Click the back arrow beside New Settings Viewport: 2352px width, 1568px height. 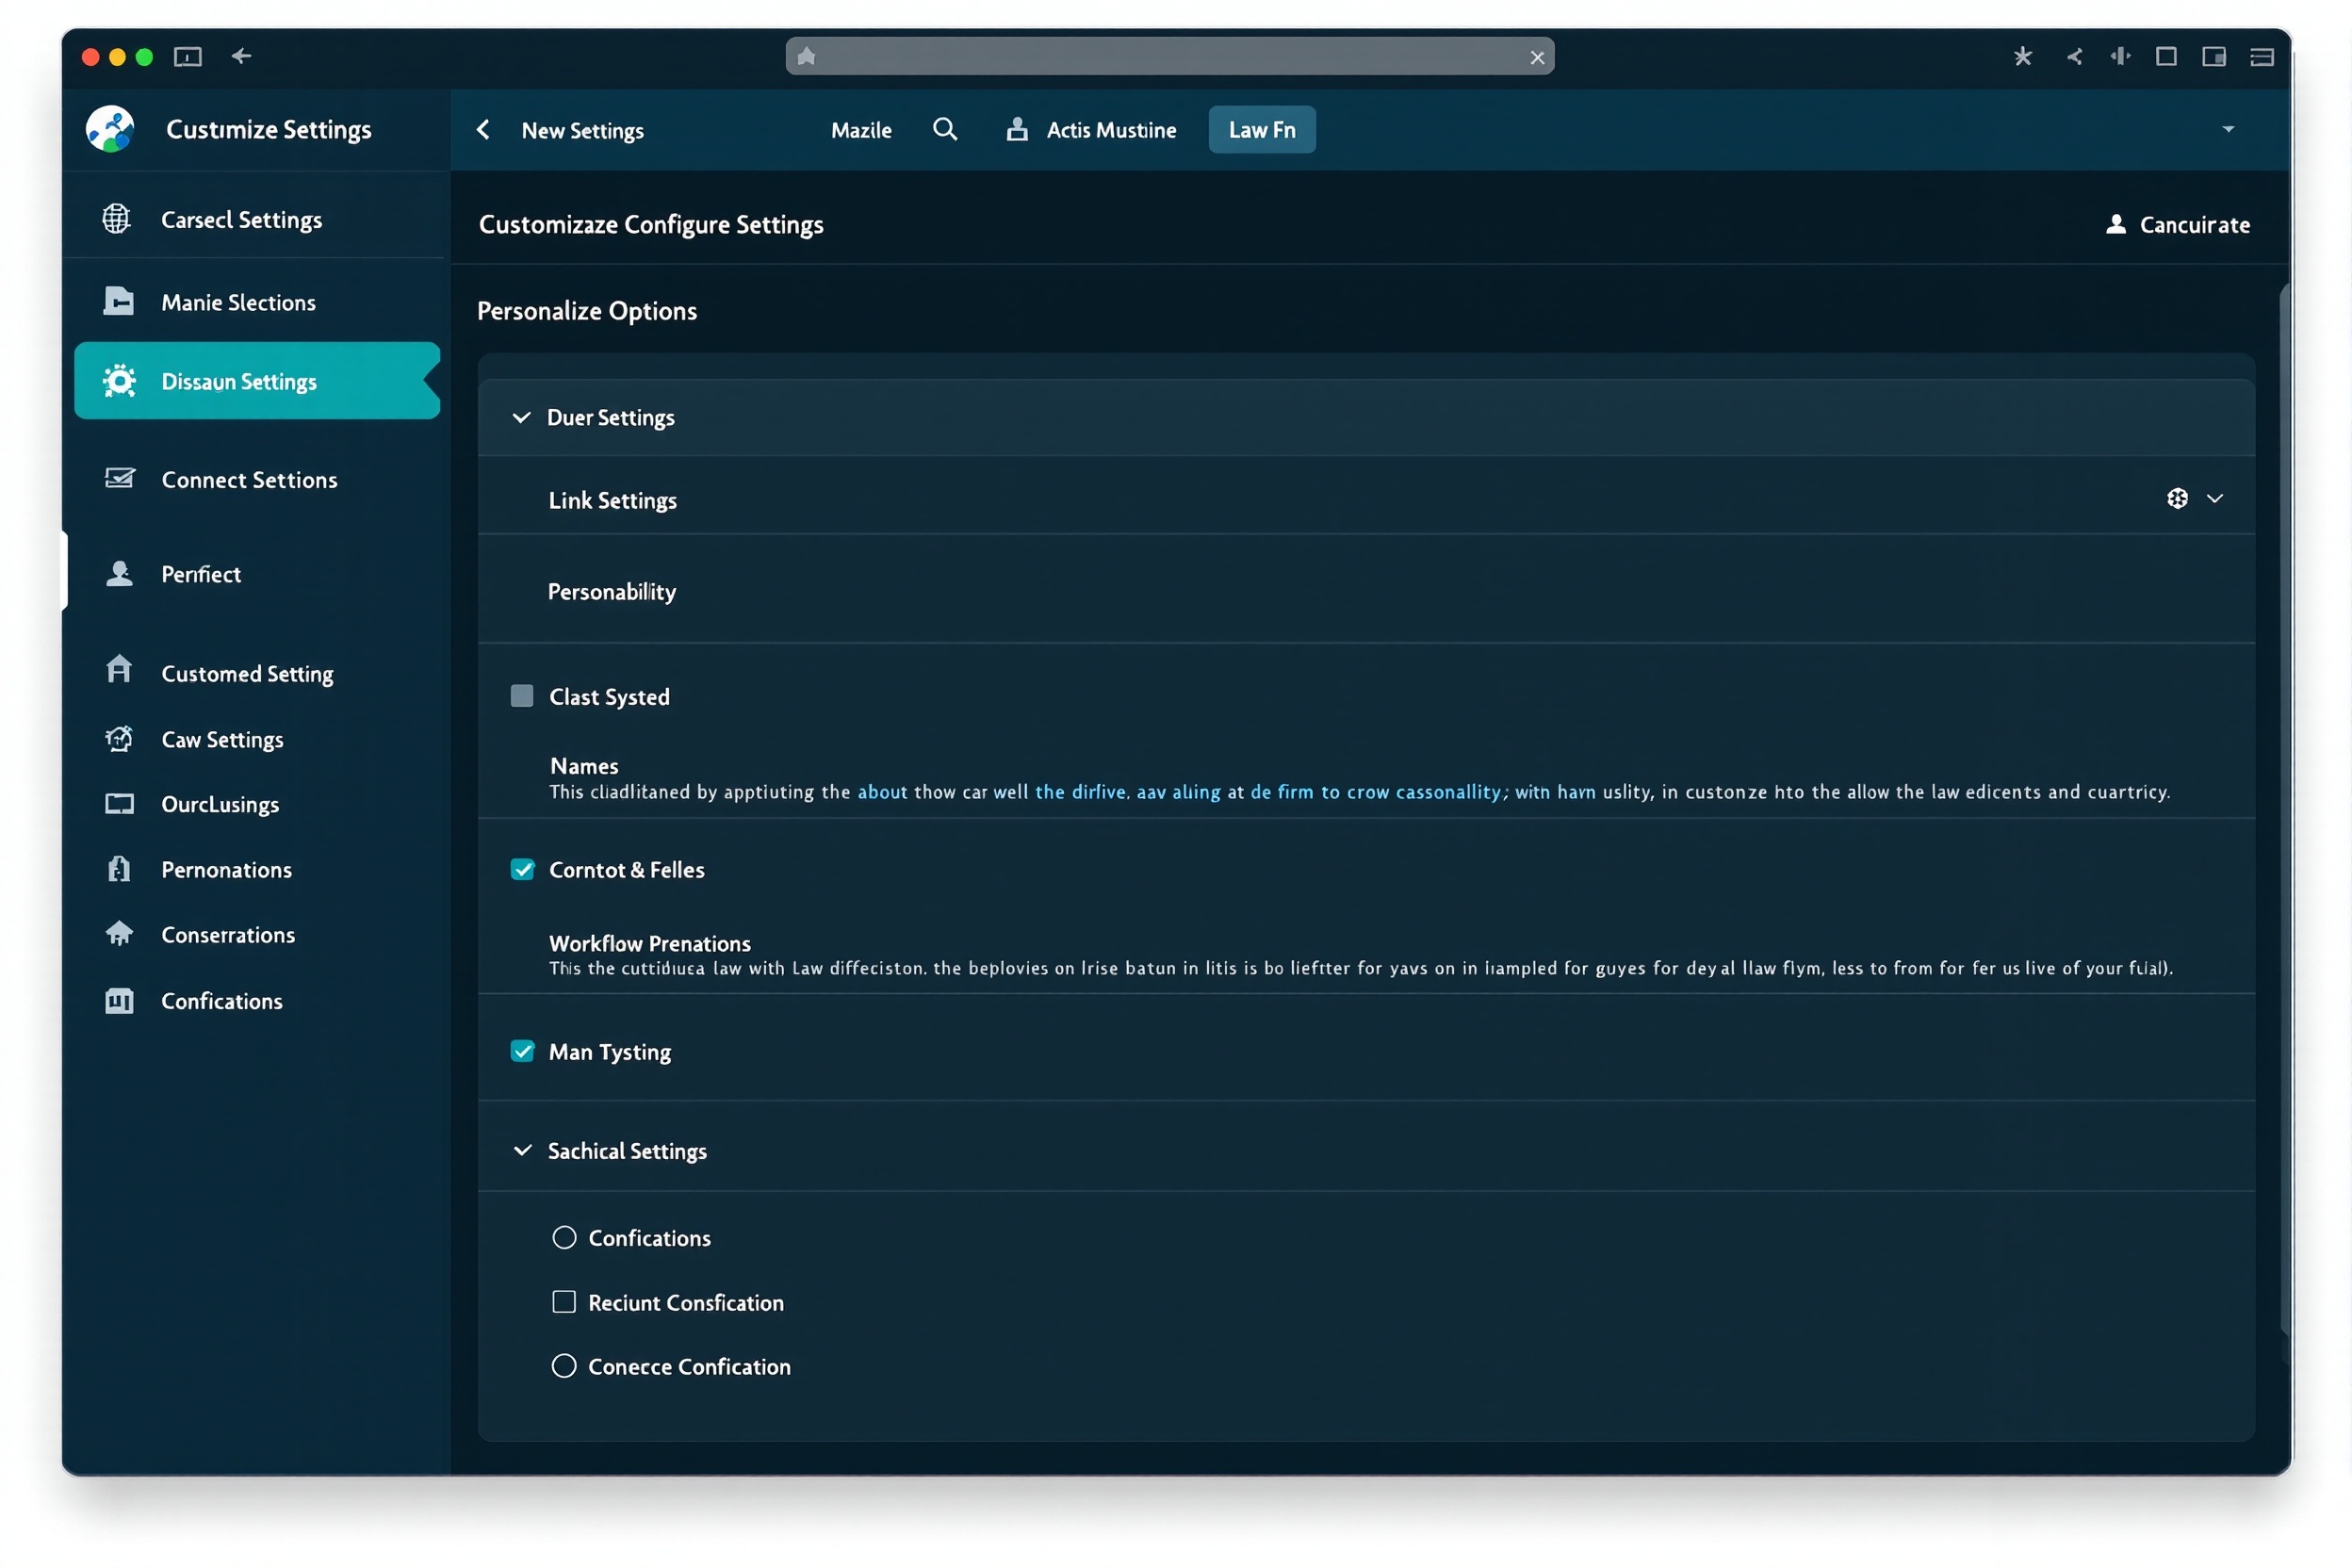[x=483, y=129]
